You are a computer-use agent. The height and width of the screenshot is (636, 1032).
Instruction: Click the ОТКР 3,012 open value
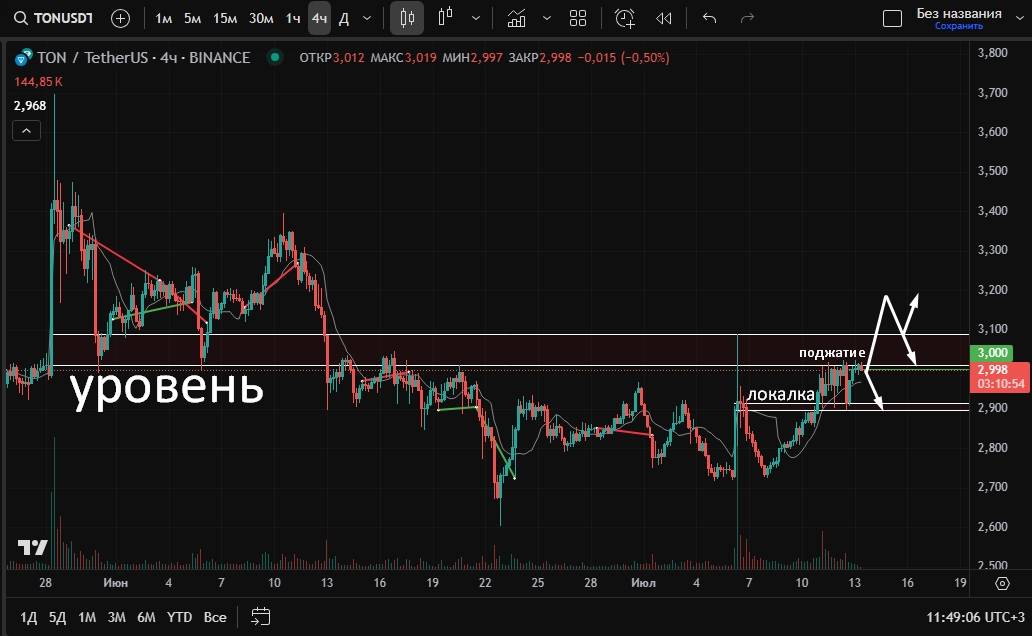pos(332,58)
